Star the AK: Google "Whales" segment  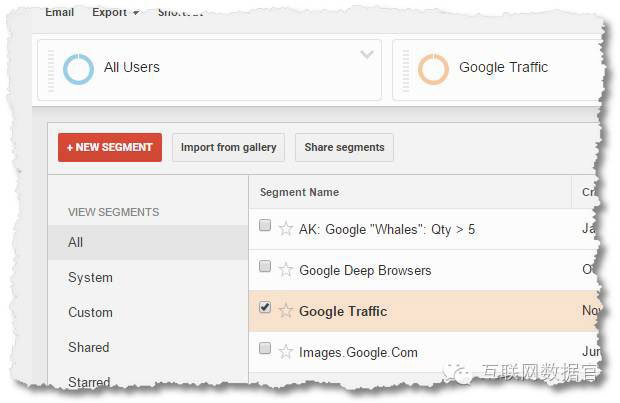coord(286,229)
